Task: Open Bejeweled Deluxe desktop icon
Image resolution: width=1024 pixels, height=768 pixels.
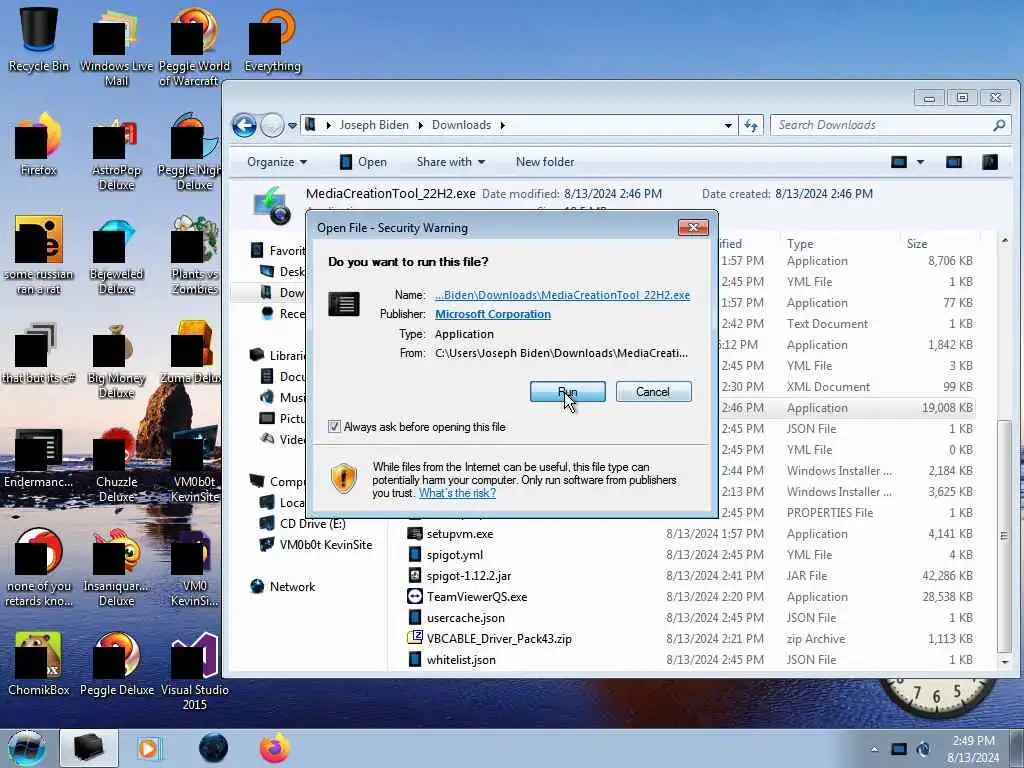Action: [x=116, y=256]
